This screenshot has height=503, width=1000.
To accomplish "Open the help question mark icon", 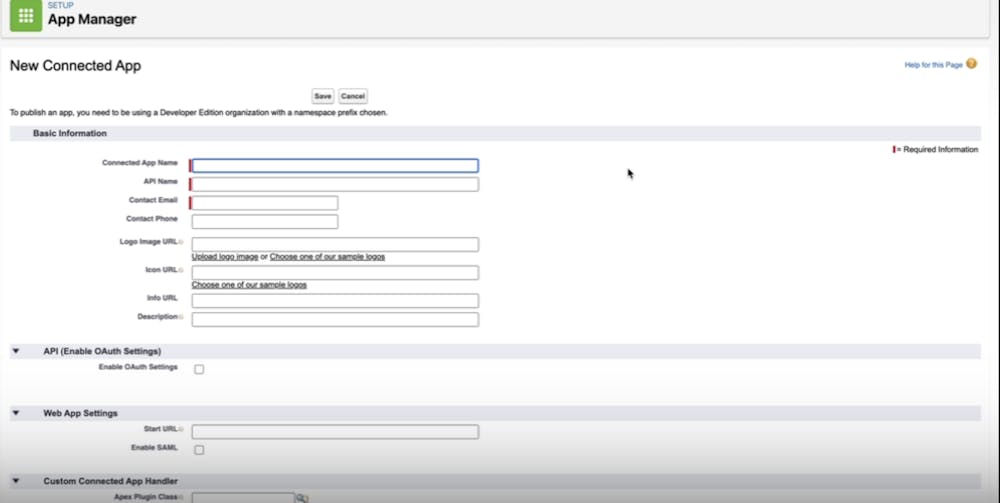I will 971,64.
